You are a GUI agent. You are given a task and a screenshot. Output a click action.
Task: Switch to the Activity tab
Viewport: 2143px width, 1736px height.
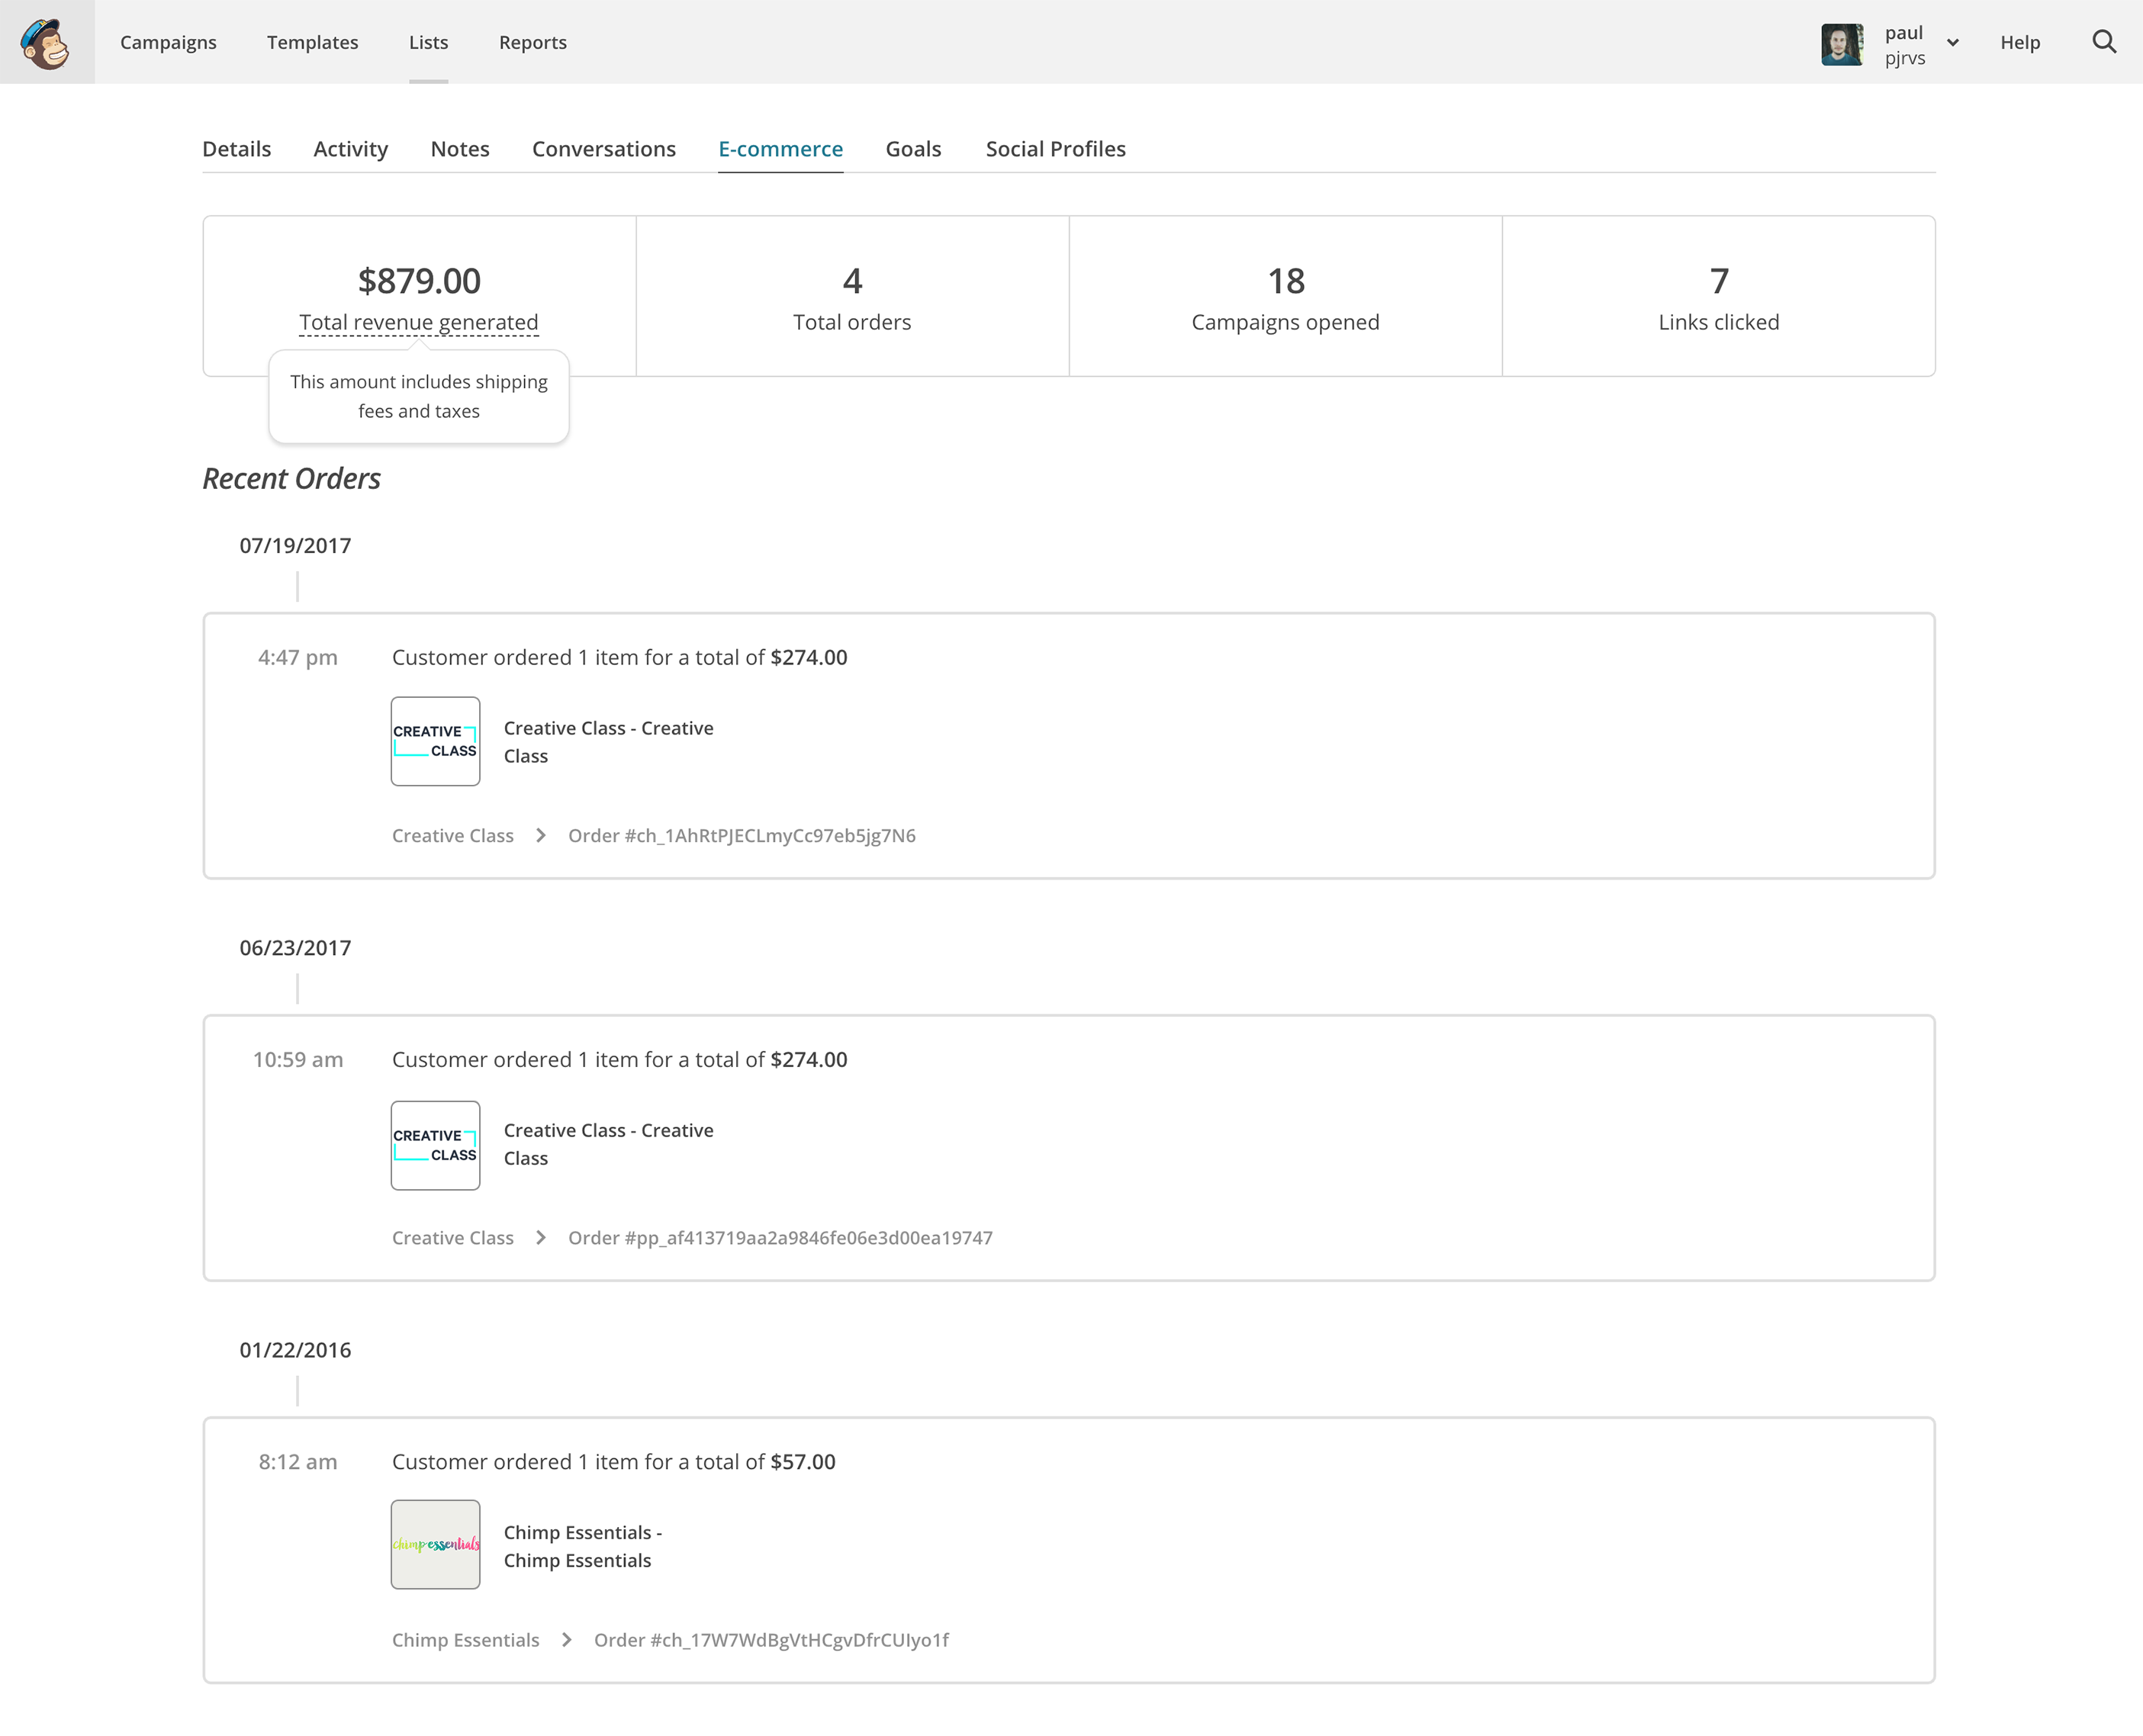350,149
